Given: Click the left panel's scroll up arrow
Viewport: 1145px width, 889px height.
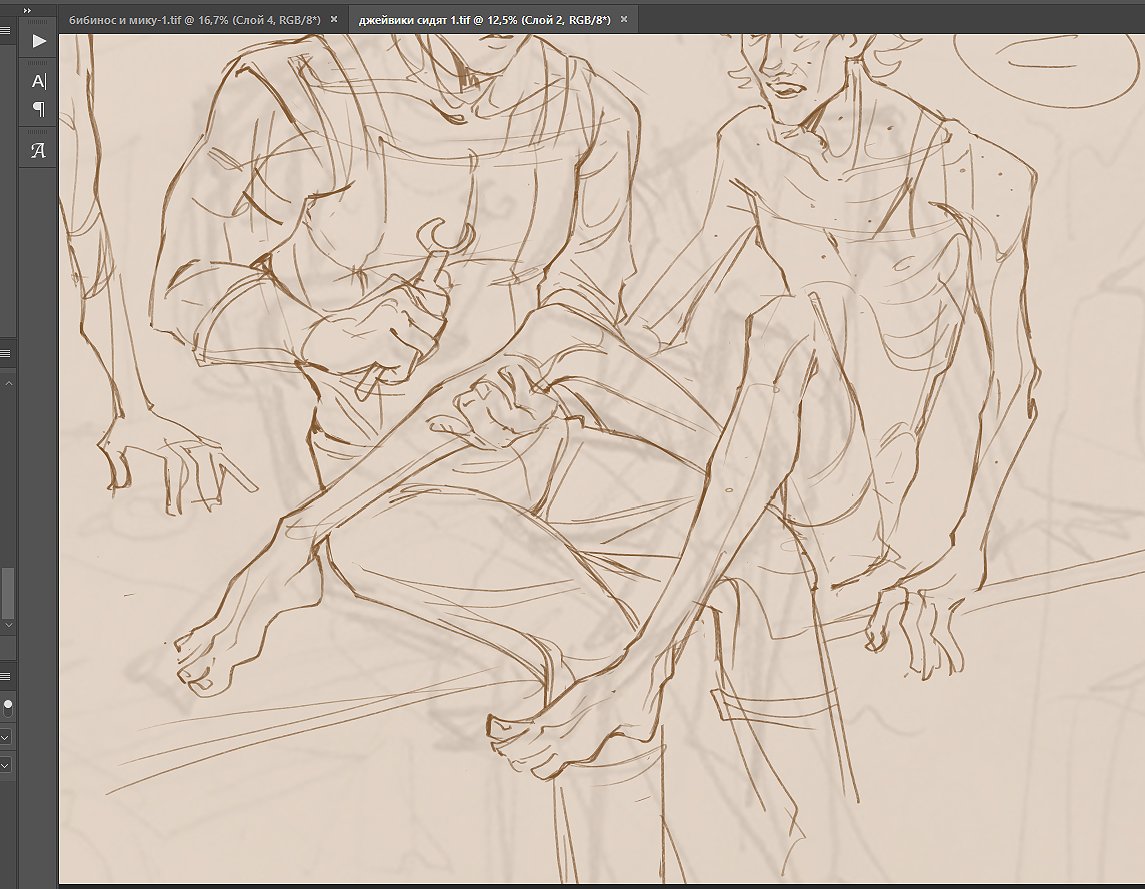Looking at the screenshot, I should click(x=8, y=383).
